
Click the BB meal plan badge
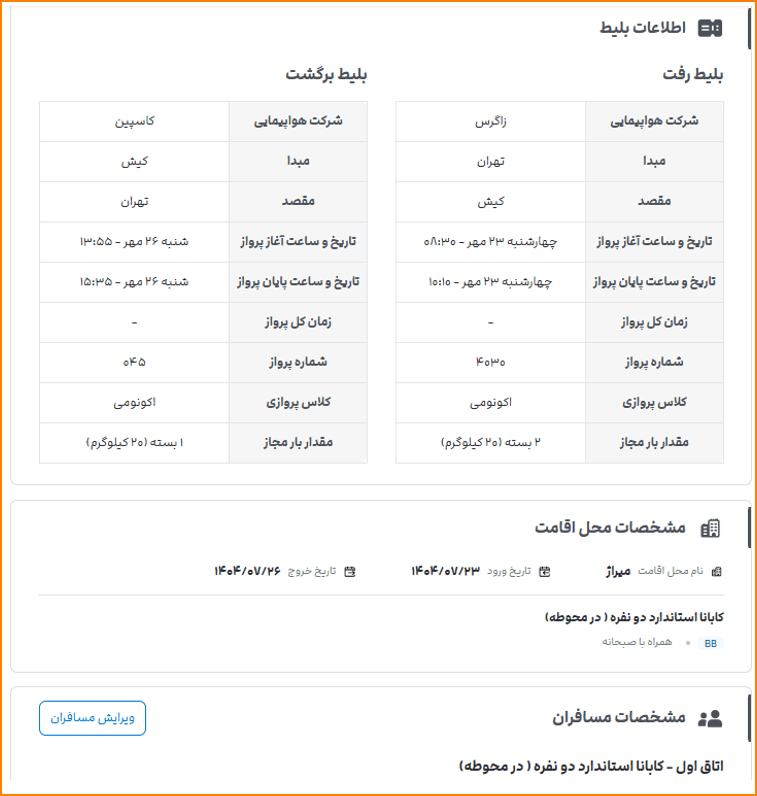click(710, 643)
